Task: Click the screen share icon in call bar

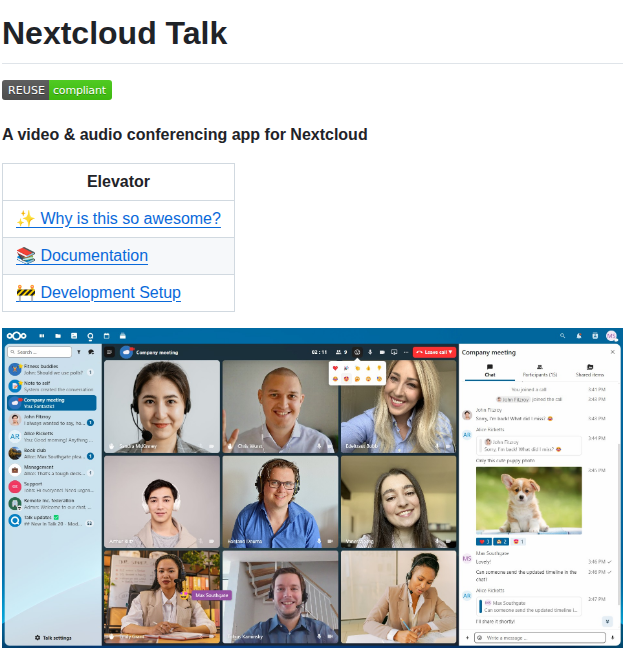Action: point(394,352)
